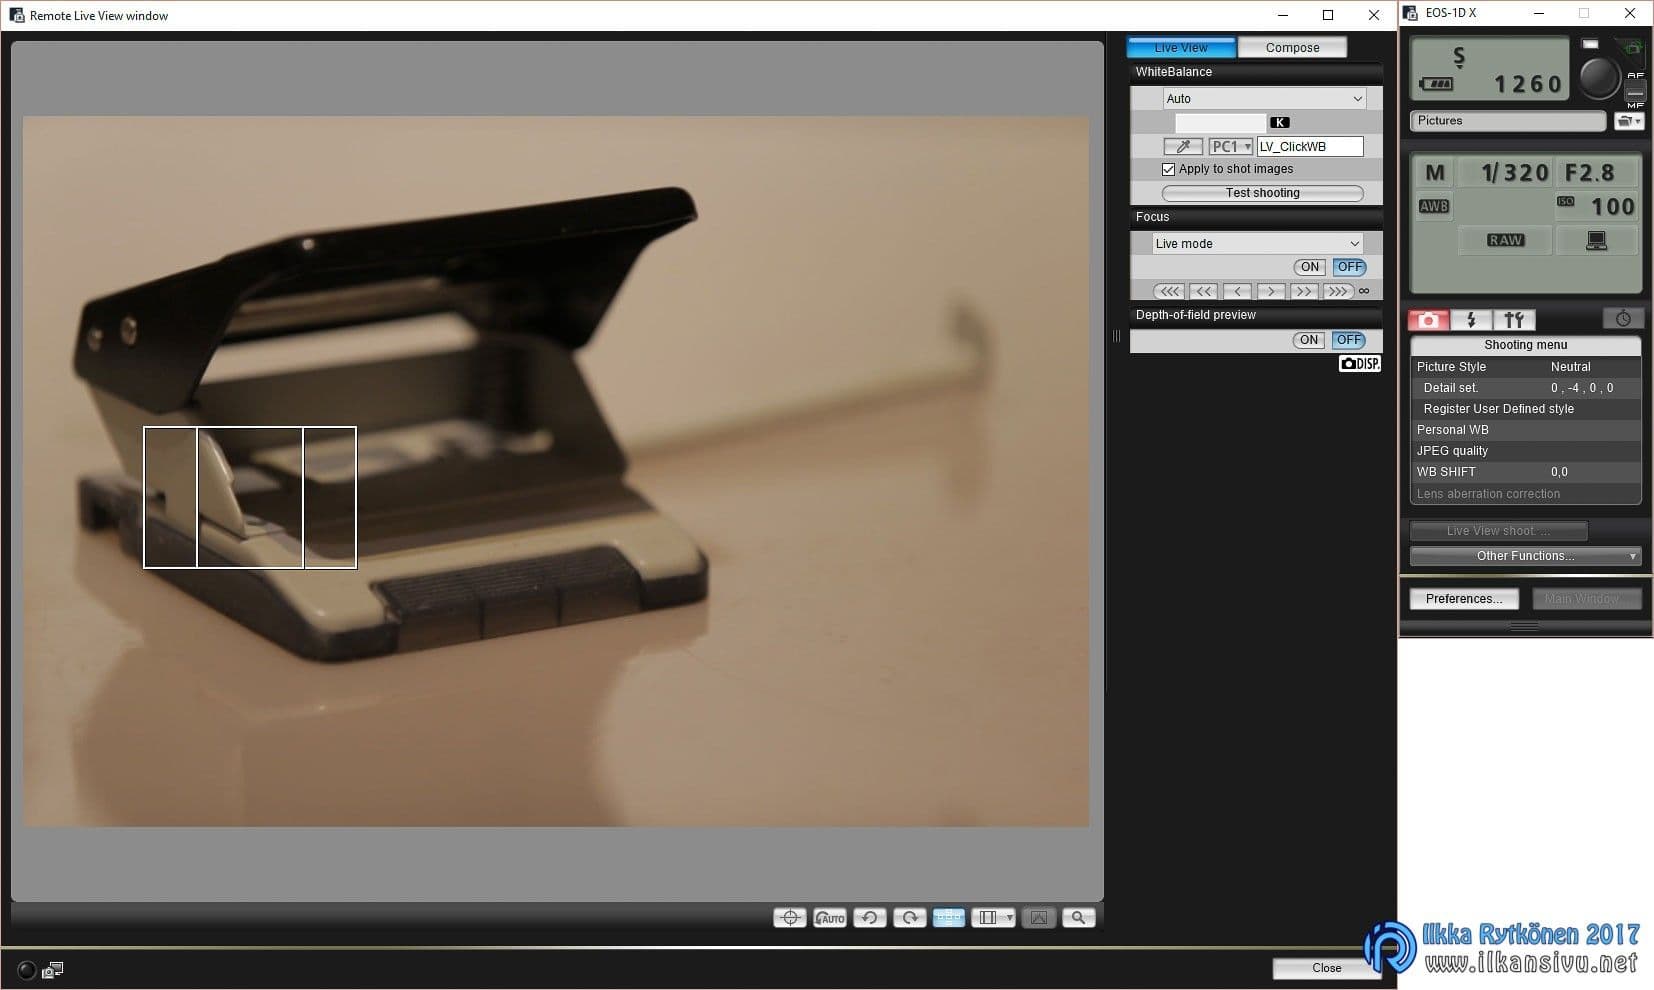
Task: Click the Preferences button
Action: pyautogui.click(x=1464, y=599)
